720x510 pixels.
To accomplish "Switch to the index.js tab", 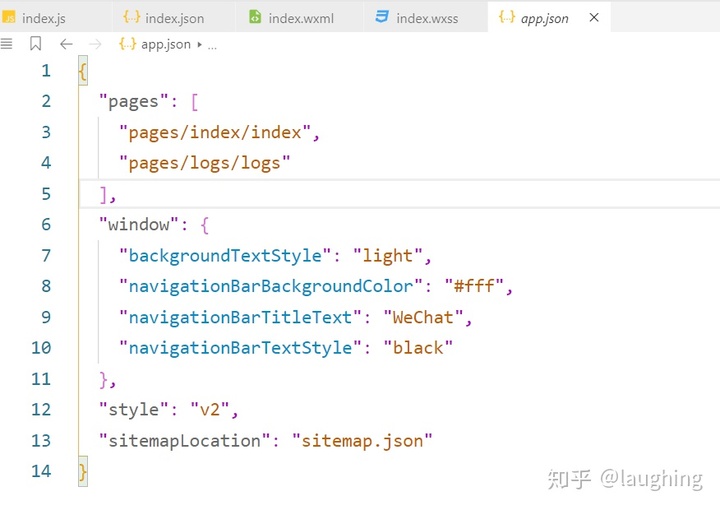I will tap(44, 18).
